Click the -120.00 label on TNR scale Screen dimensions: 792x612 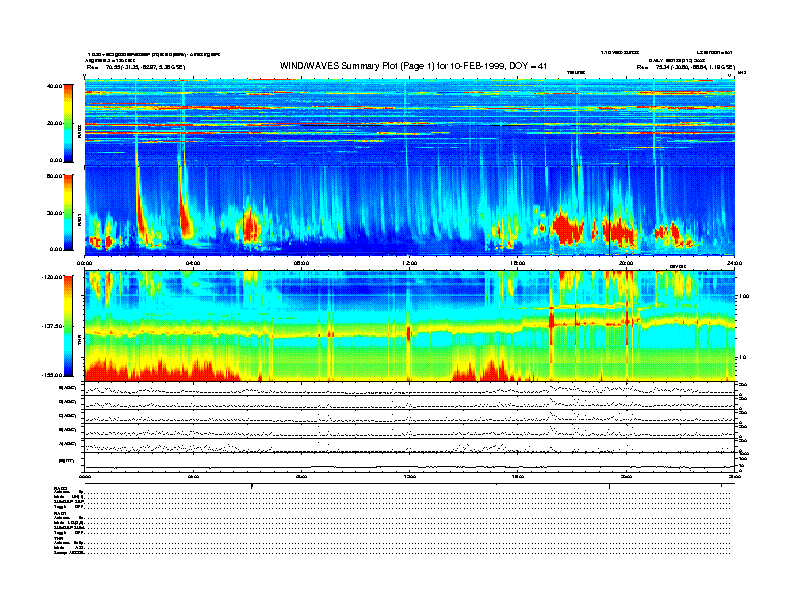tap(52, 277)
